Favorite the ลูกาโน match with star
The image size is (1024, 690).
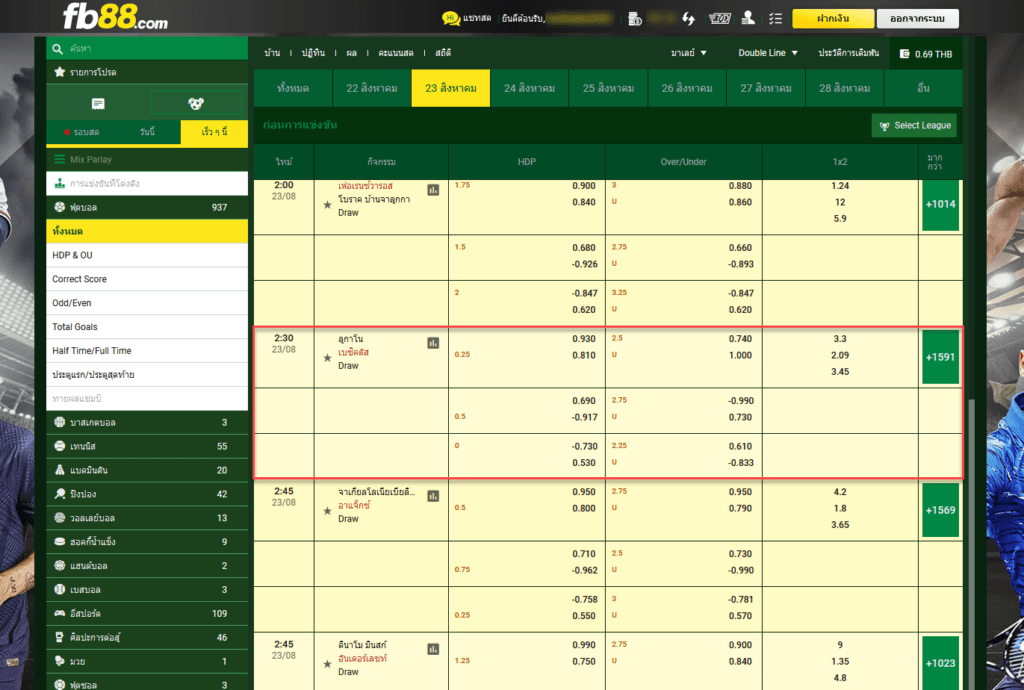[x=327, y=358]
